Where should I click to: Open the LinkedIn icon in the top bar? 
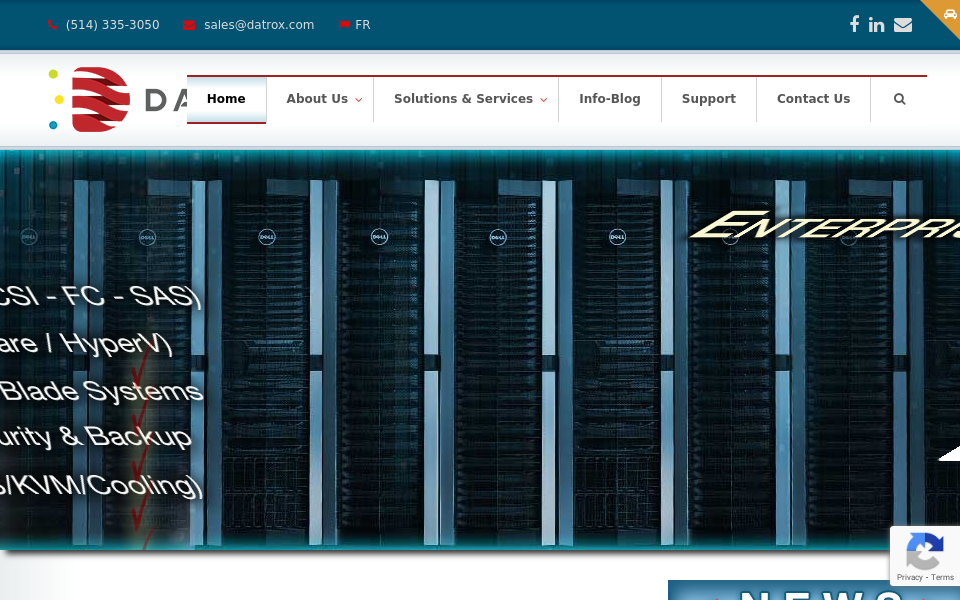[877, 24]
